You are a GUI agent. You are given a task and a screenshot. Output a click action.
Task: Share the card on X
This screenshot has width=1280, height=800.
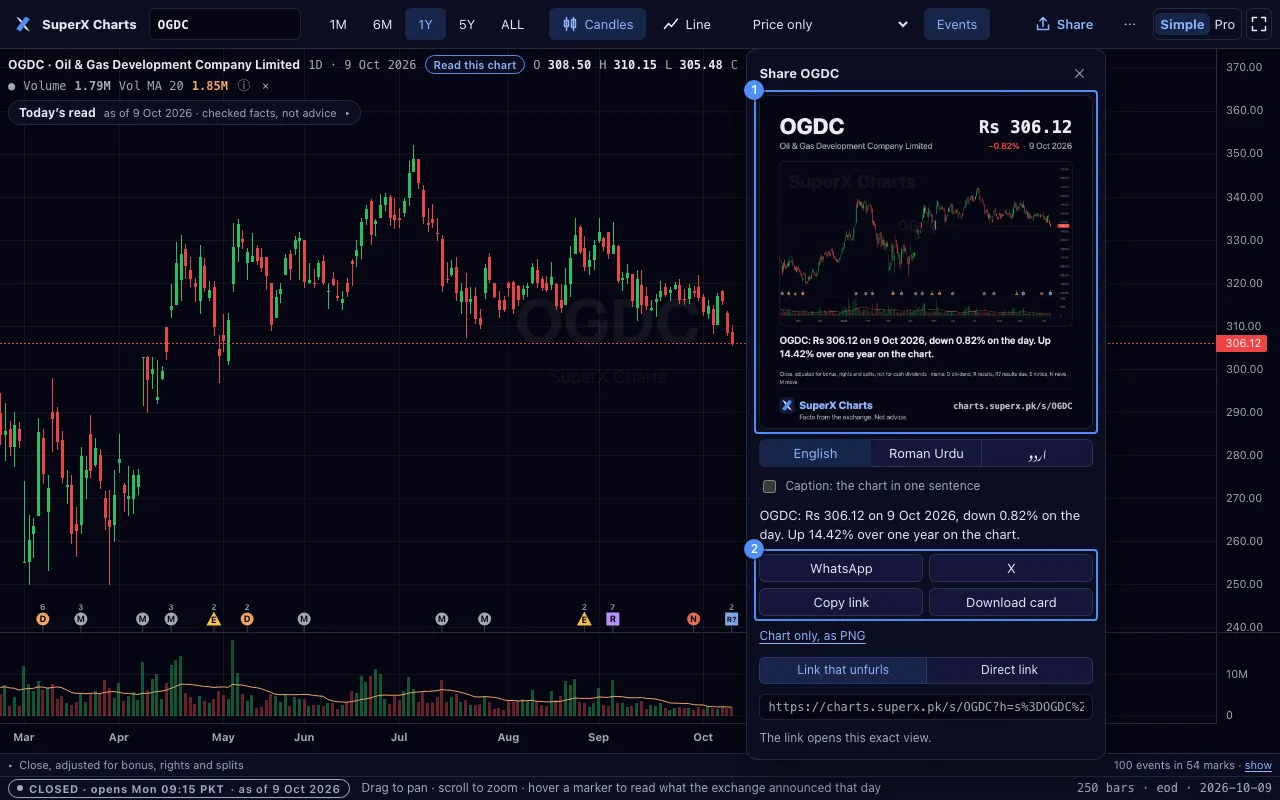1011,568
